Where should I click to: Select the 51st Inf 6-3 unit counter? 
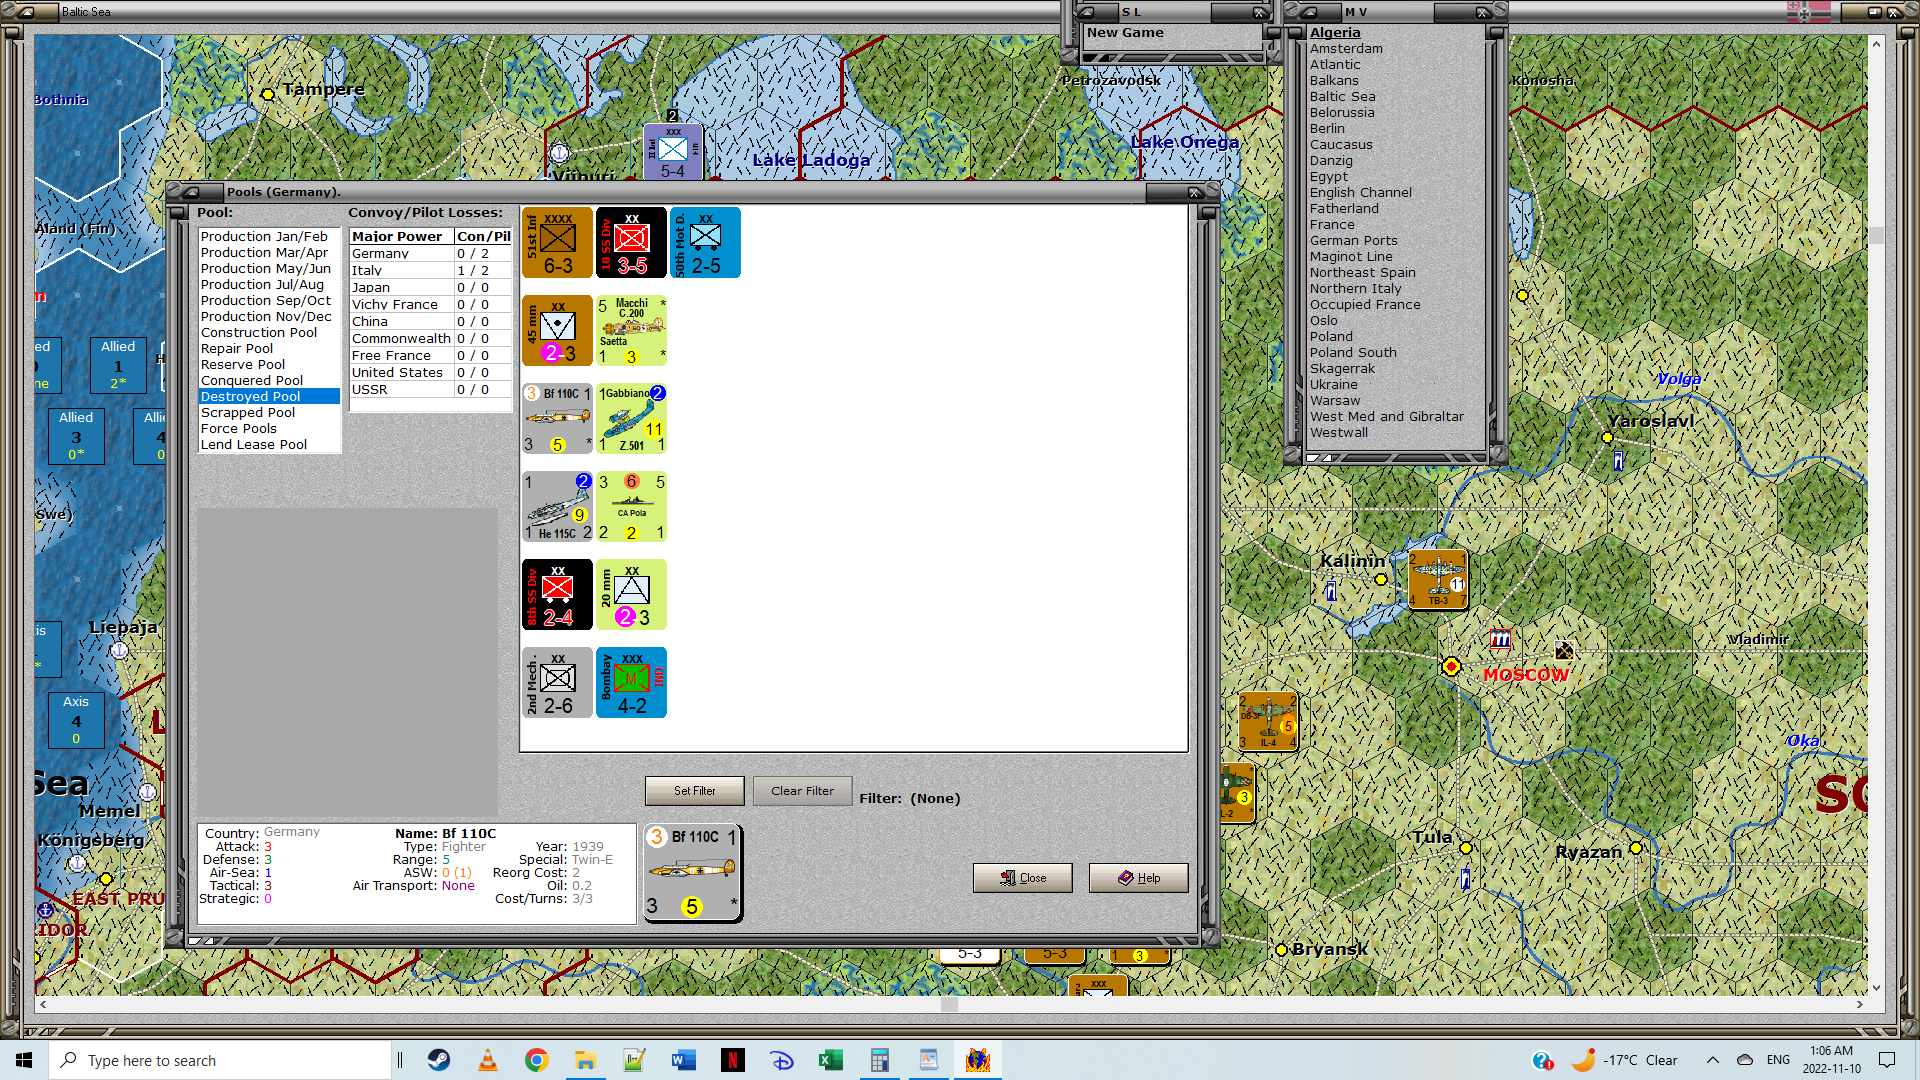[x=557, y=243]
